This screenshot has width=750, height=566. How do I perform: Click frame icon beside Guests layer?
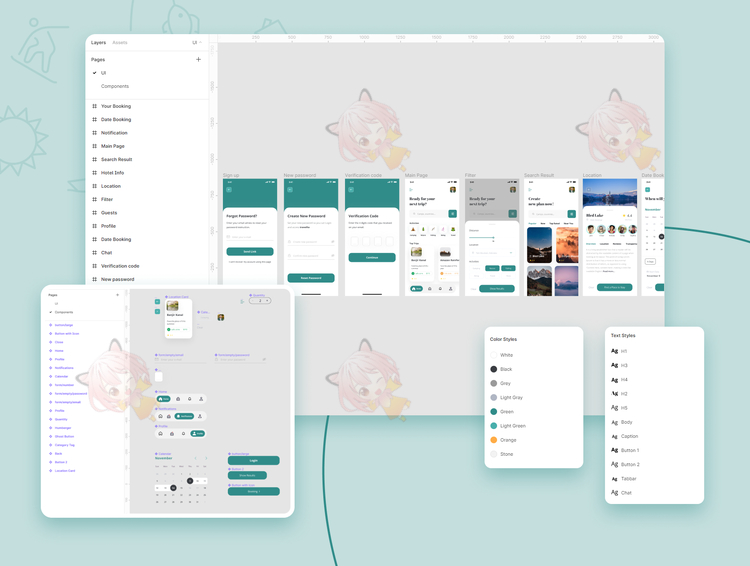click(x=94, y=212)
